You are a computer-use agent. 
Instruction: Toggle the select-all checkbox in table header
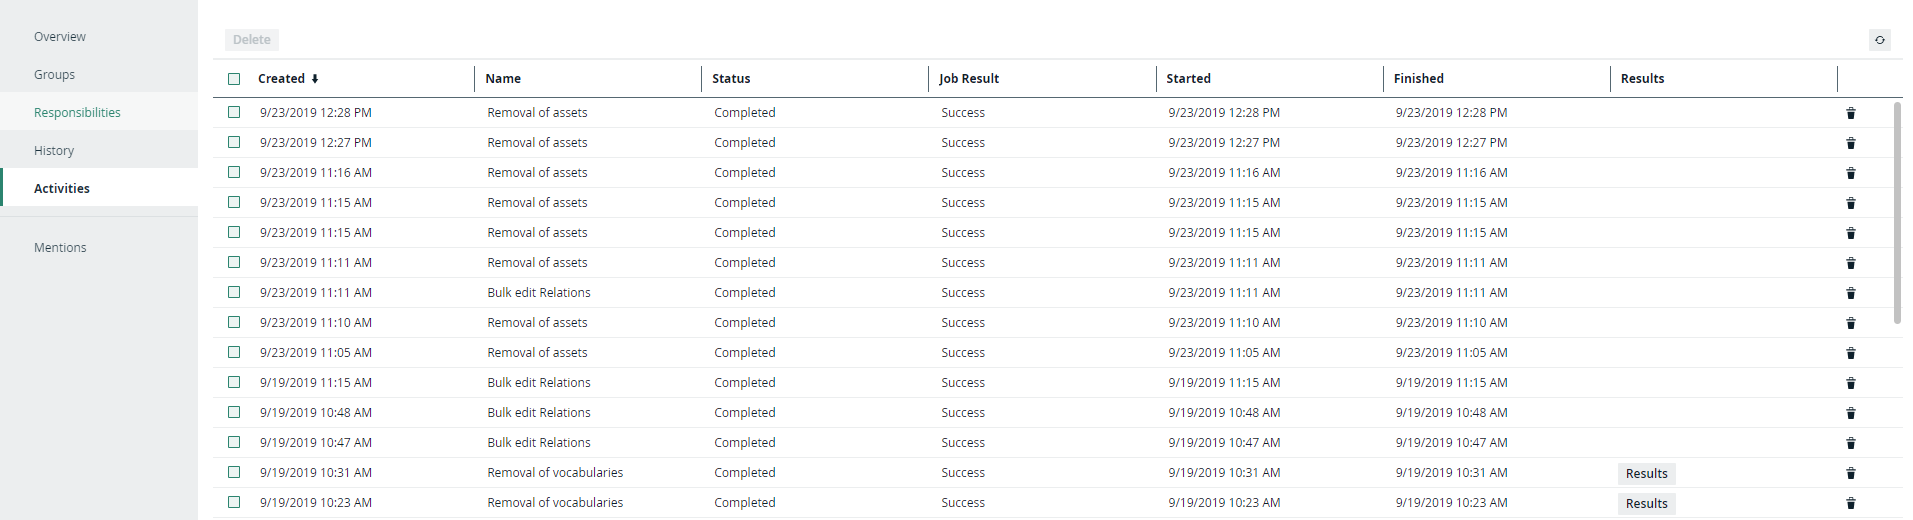(x=234, y=79)
